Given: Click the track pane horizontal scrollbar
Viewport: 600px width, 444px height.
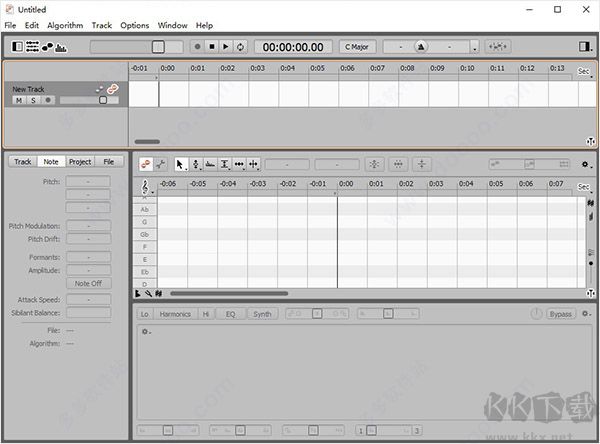Looking at the screenshot, I should 147,142.
